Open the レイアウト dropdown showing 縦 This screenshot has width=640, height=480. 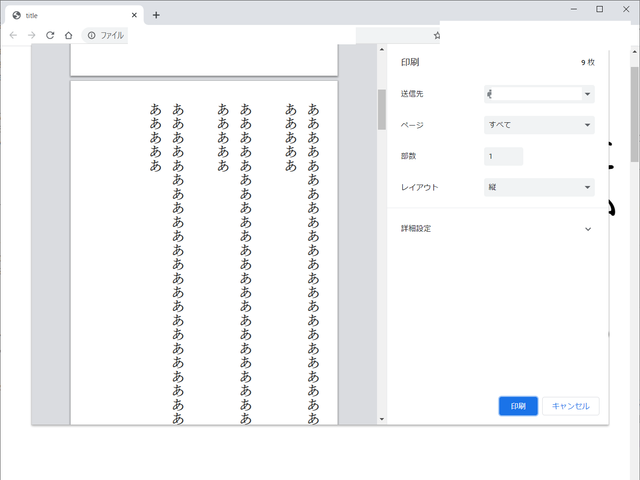point(538,187)
